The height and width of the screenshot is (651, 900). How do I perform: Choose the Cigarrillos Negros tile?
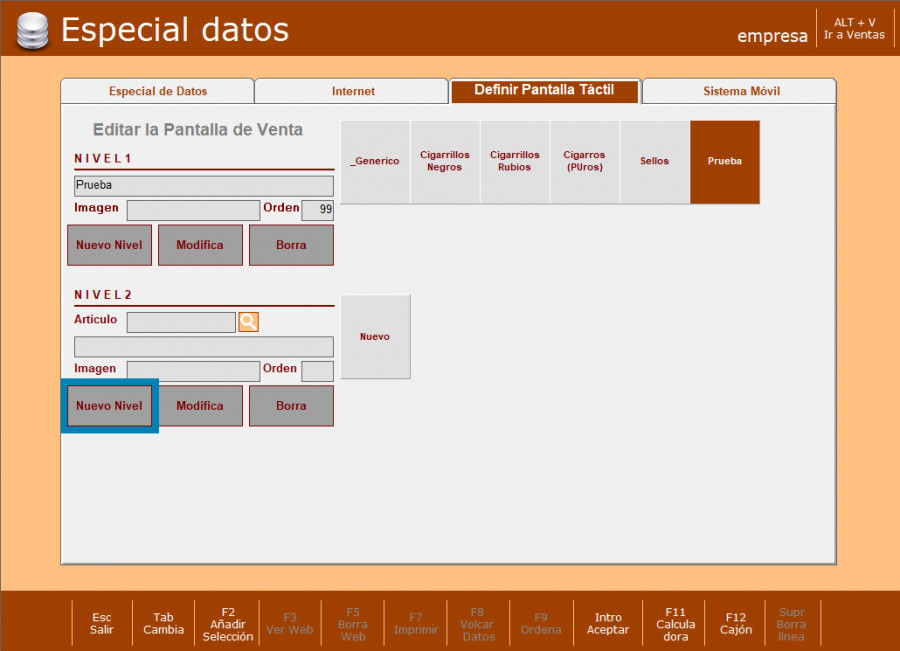click(x=445, y=162)
